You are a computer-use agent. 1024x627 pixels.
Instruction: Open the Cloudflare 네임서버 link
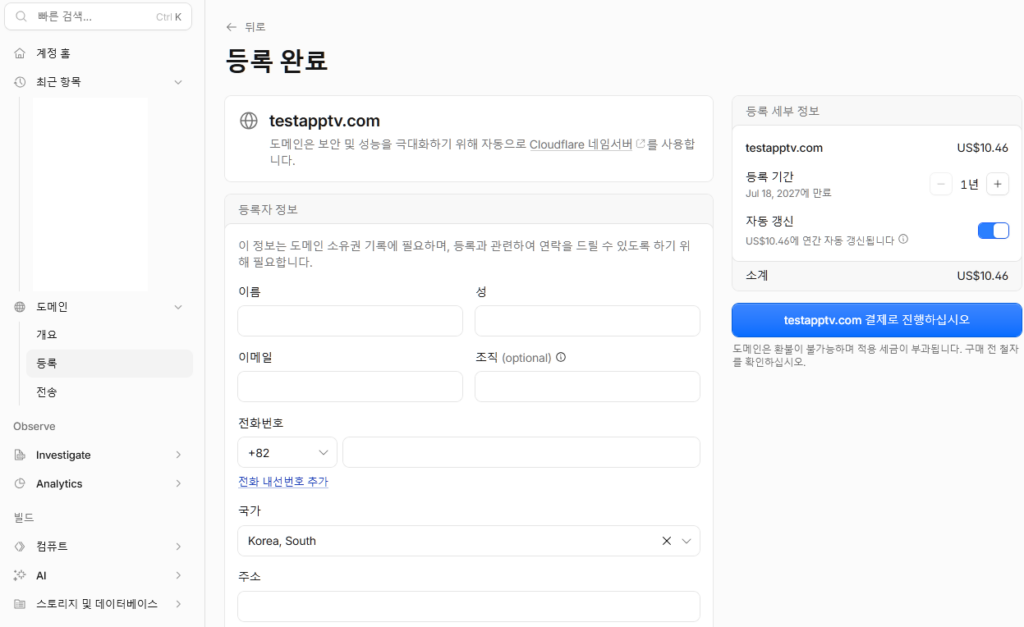click(x=581, y=144)
